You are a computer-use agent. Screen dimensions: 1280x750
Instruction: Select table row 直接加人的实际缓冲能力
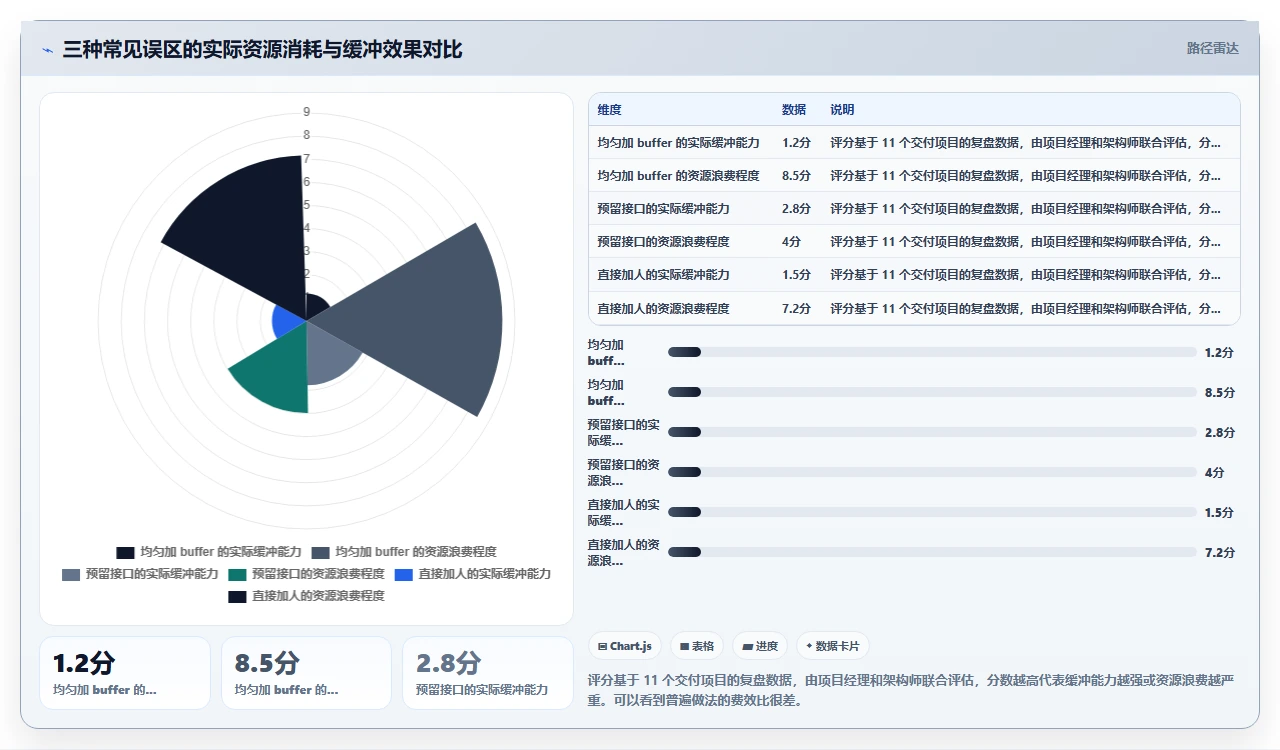click(914, 274)
